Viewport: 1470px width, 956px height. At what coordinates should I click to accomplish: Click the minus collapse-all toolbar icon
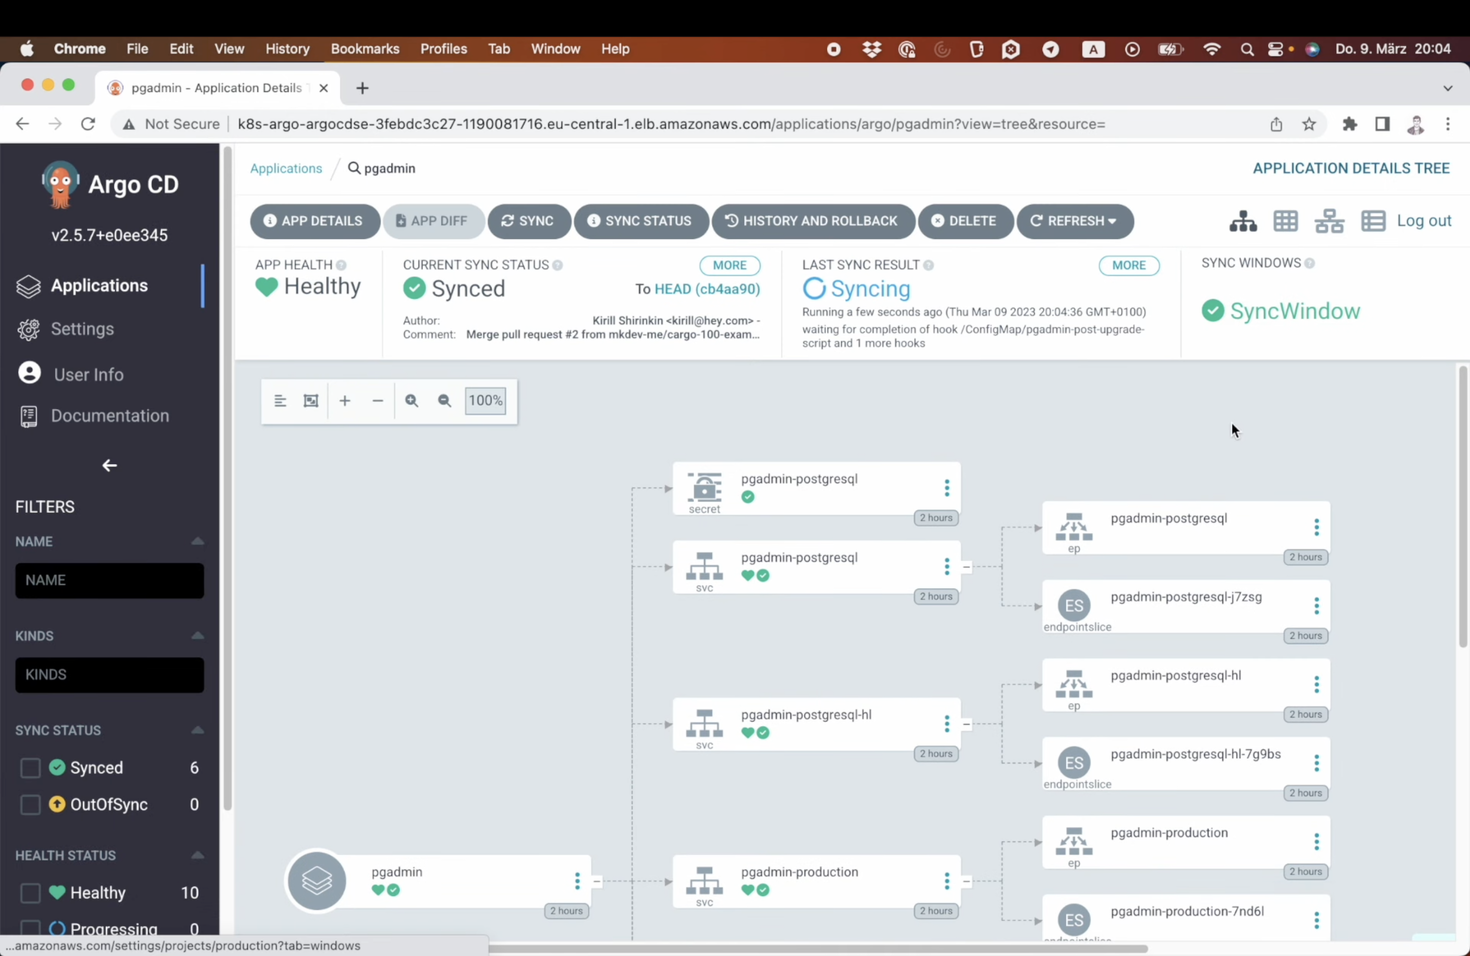[377, 401]
